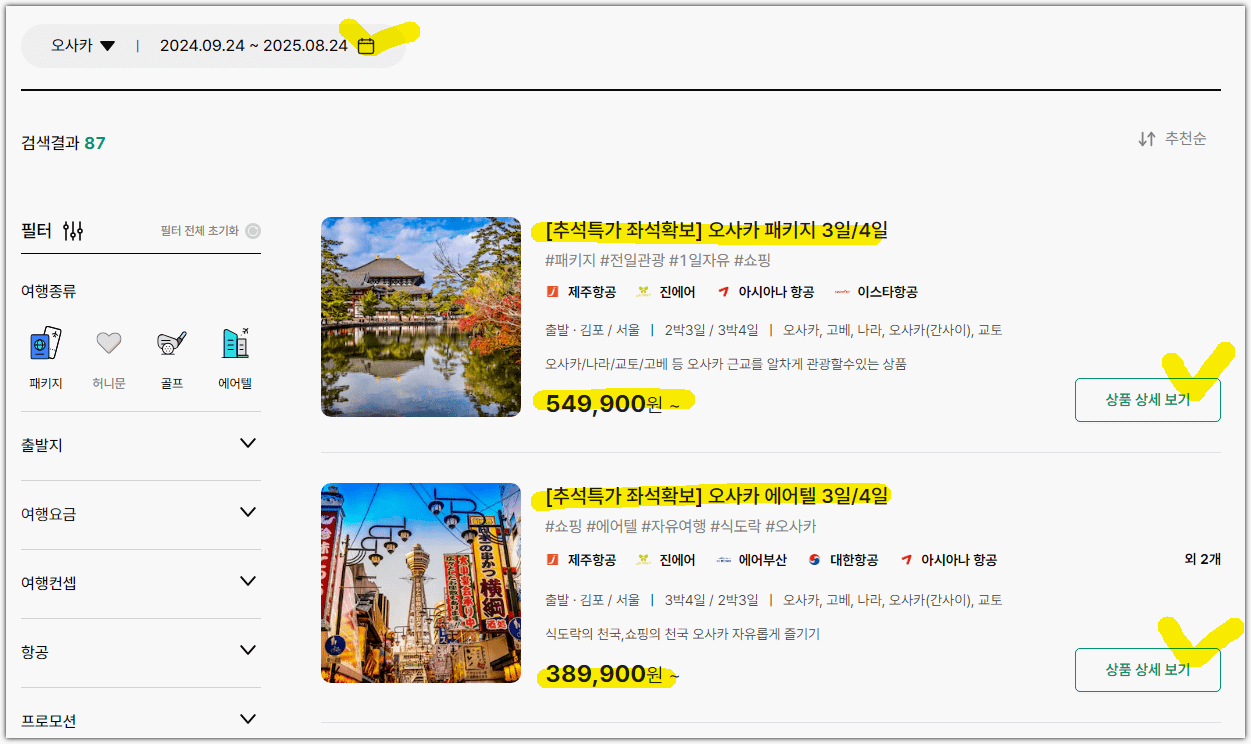Open the 추천순 sort order menu

[1186, 139]
